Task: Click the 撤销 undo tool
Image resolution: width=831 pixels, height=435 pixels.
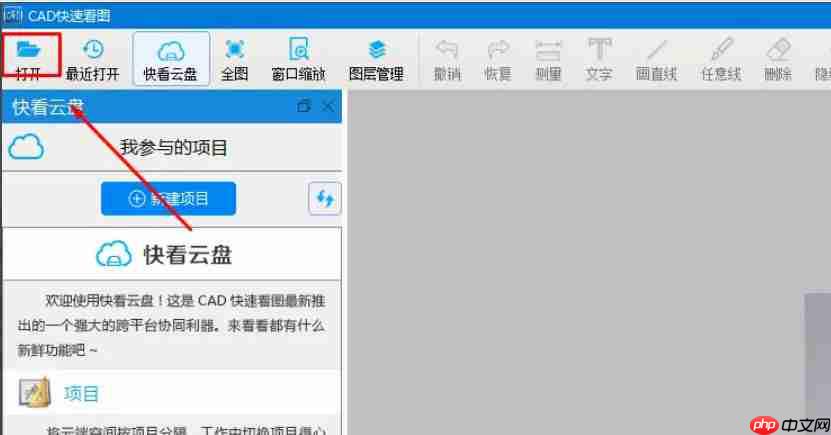Action: [447, 59]
